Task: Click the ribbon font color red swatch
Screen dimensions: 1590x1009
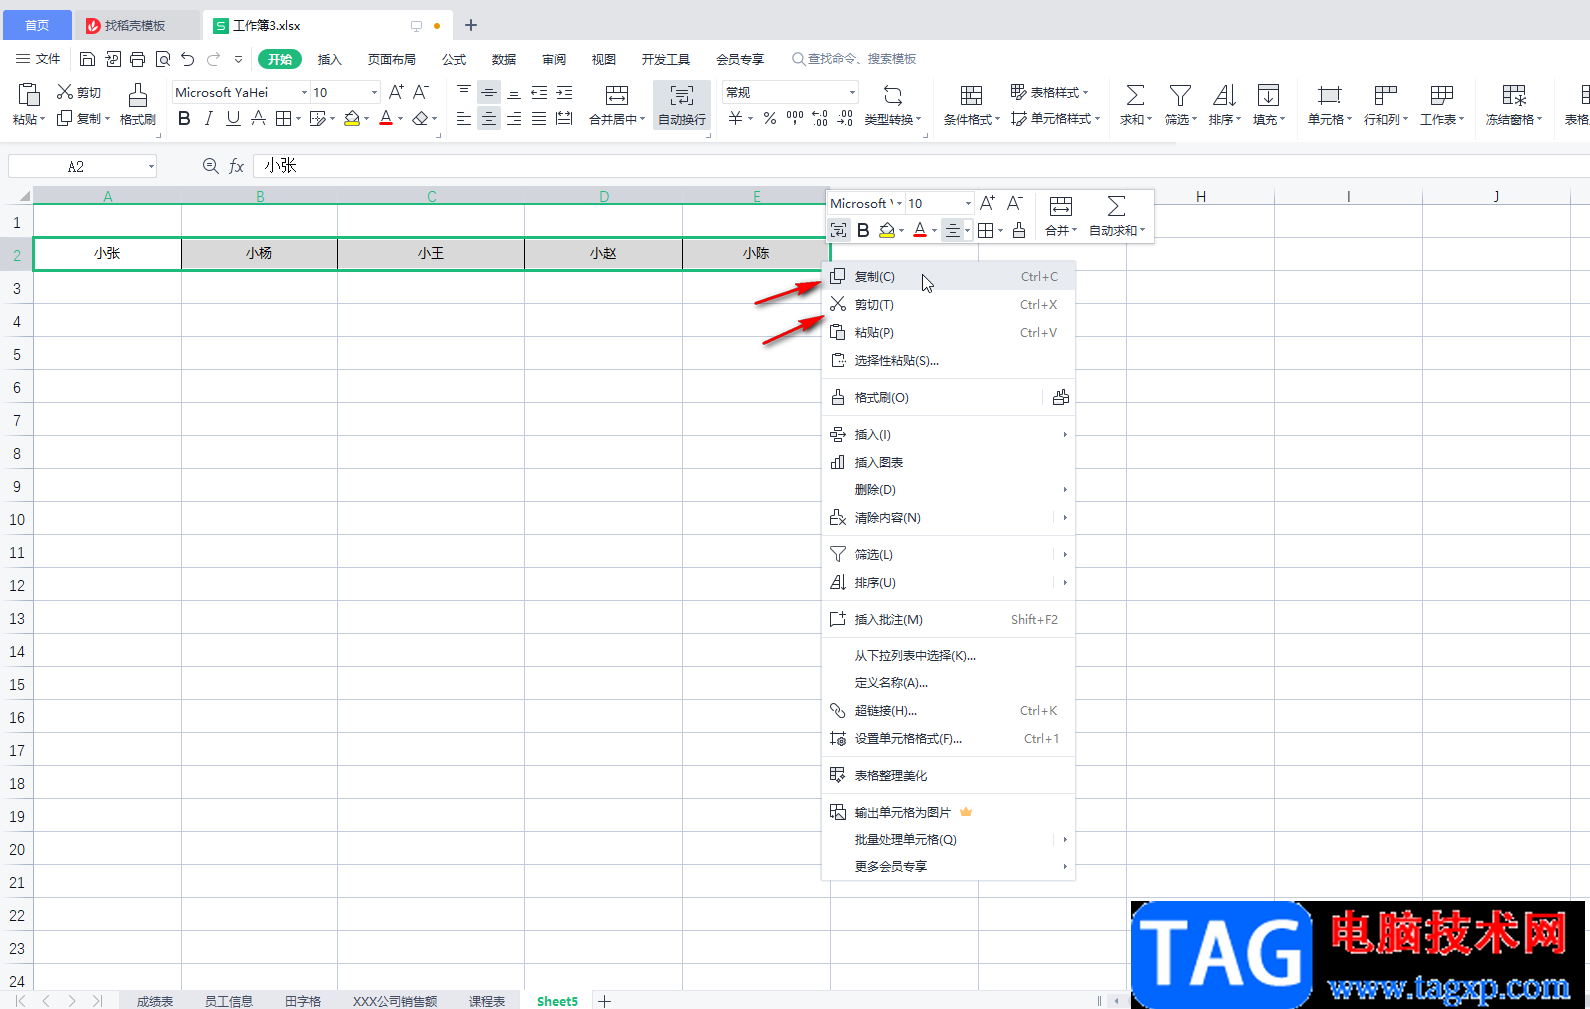Action: click(386, 118)
